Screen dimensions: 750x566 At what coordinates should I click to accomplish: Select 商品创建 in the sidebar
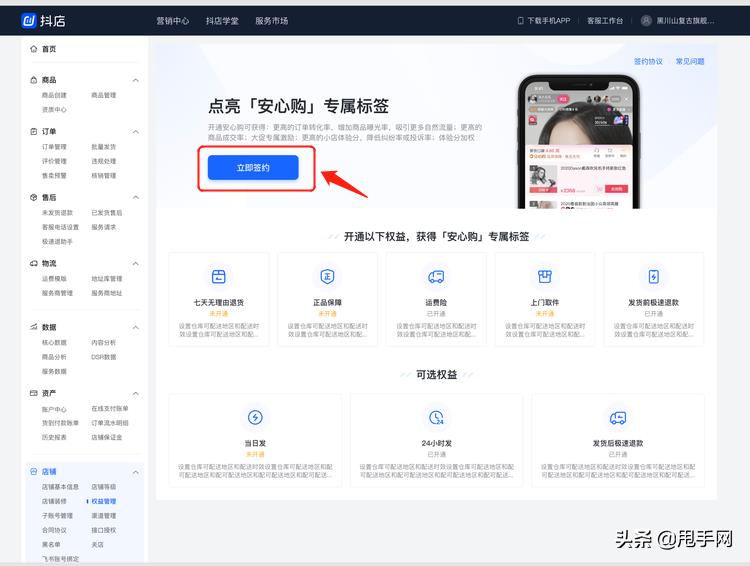[54, 95]
